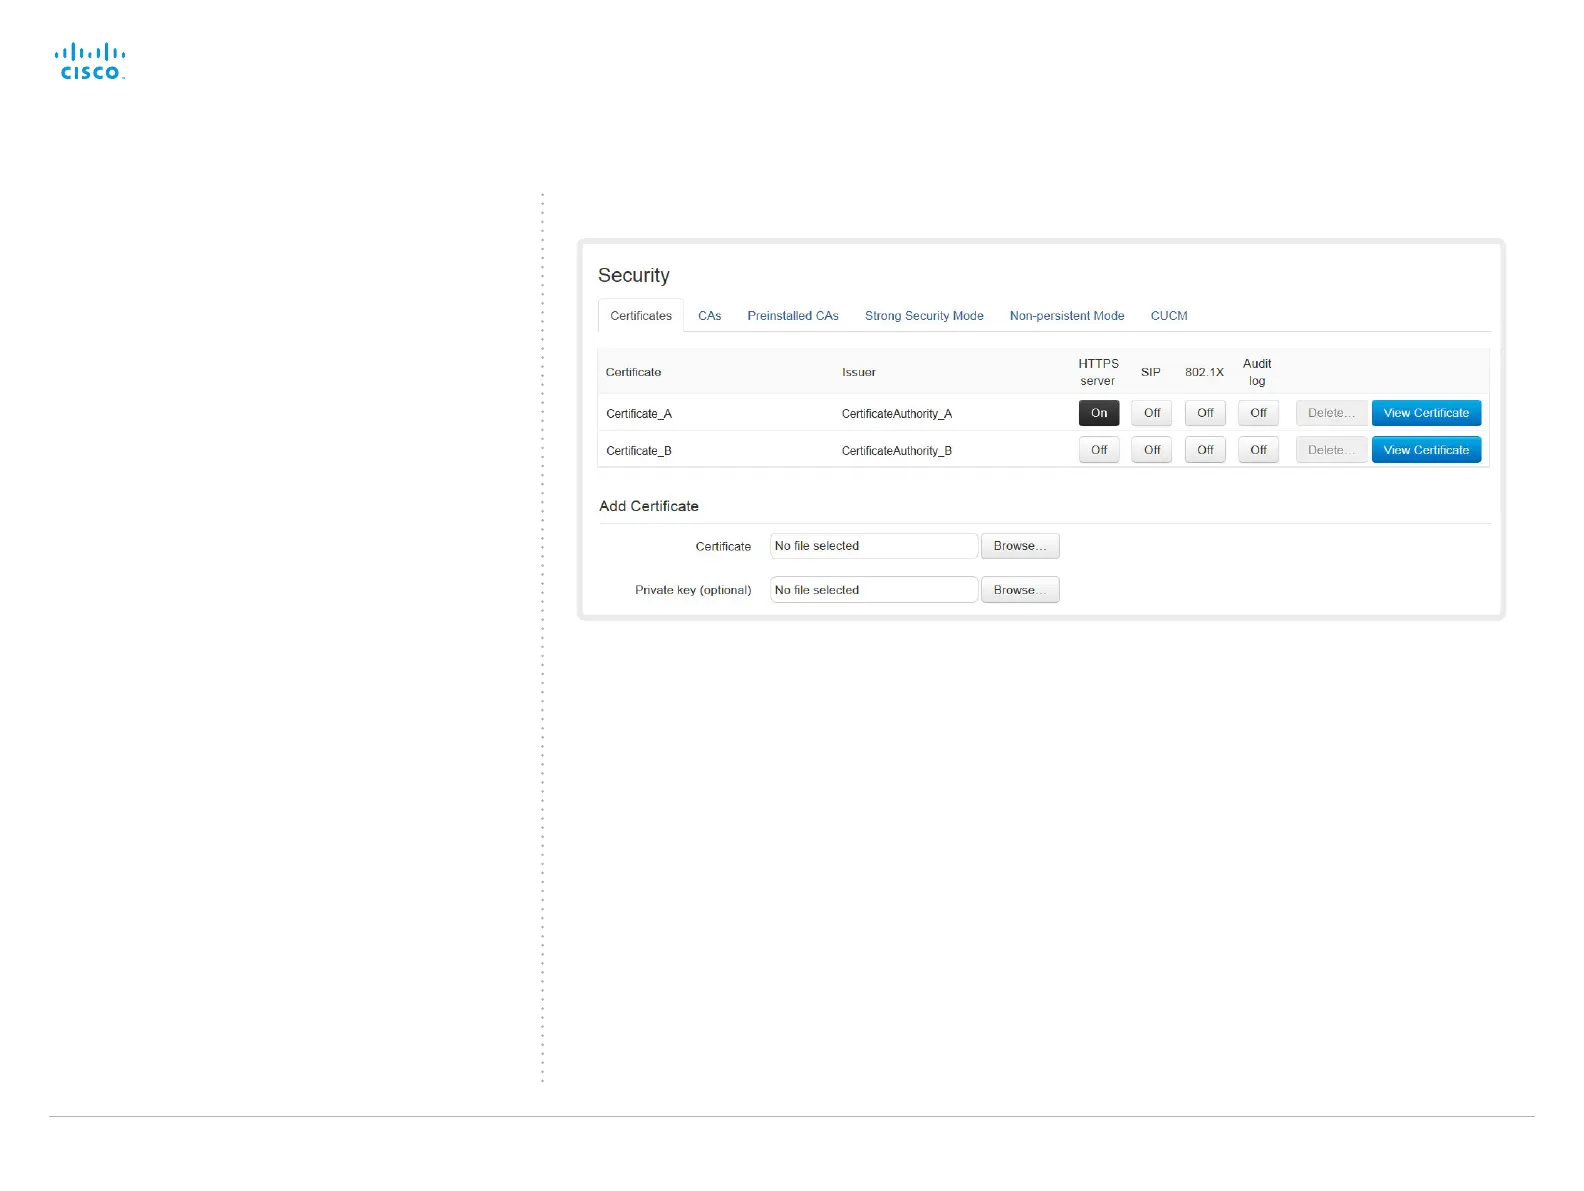Image resolution: width=1584 pixels, height=1191 pixels.
Task: View Certificate for Certificate_B
Action: click(x=1426, y=450)
